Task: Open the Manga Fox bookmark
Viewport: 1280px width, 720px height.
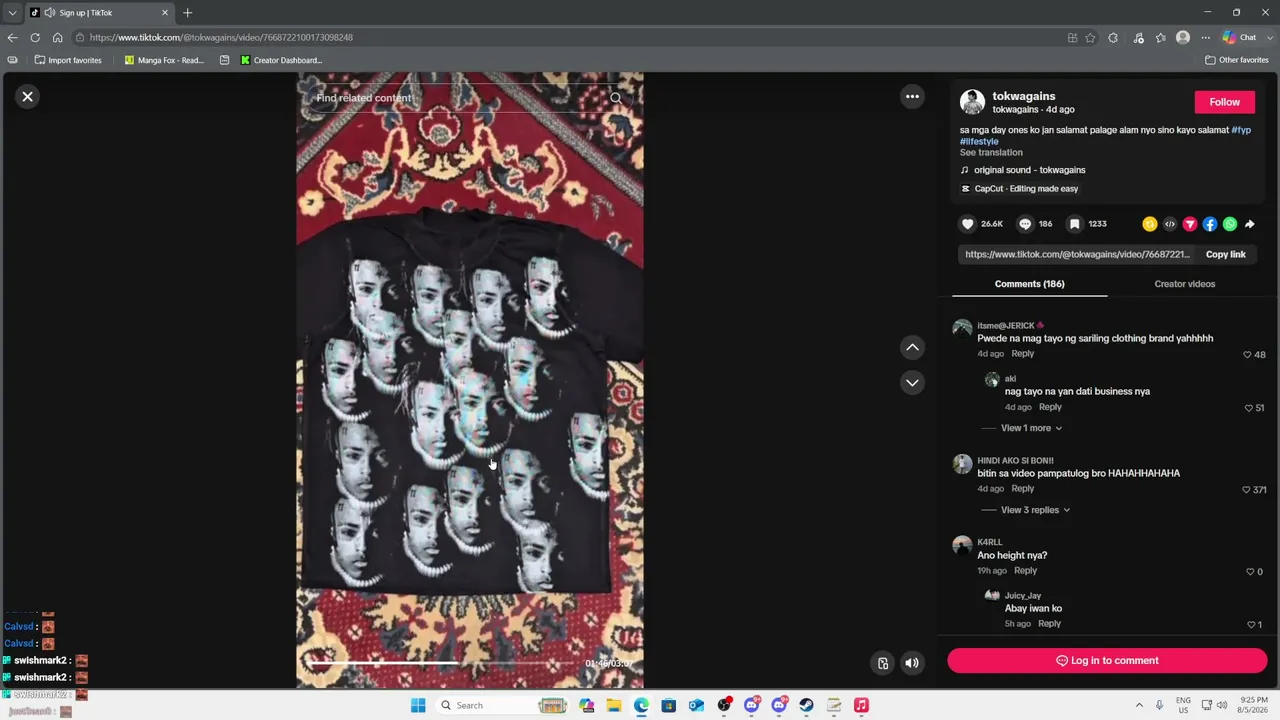Action: (164, 60)
